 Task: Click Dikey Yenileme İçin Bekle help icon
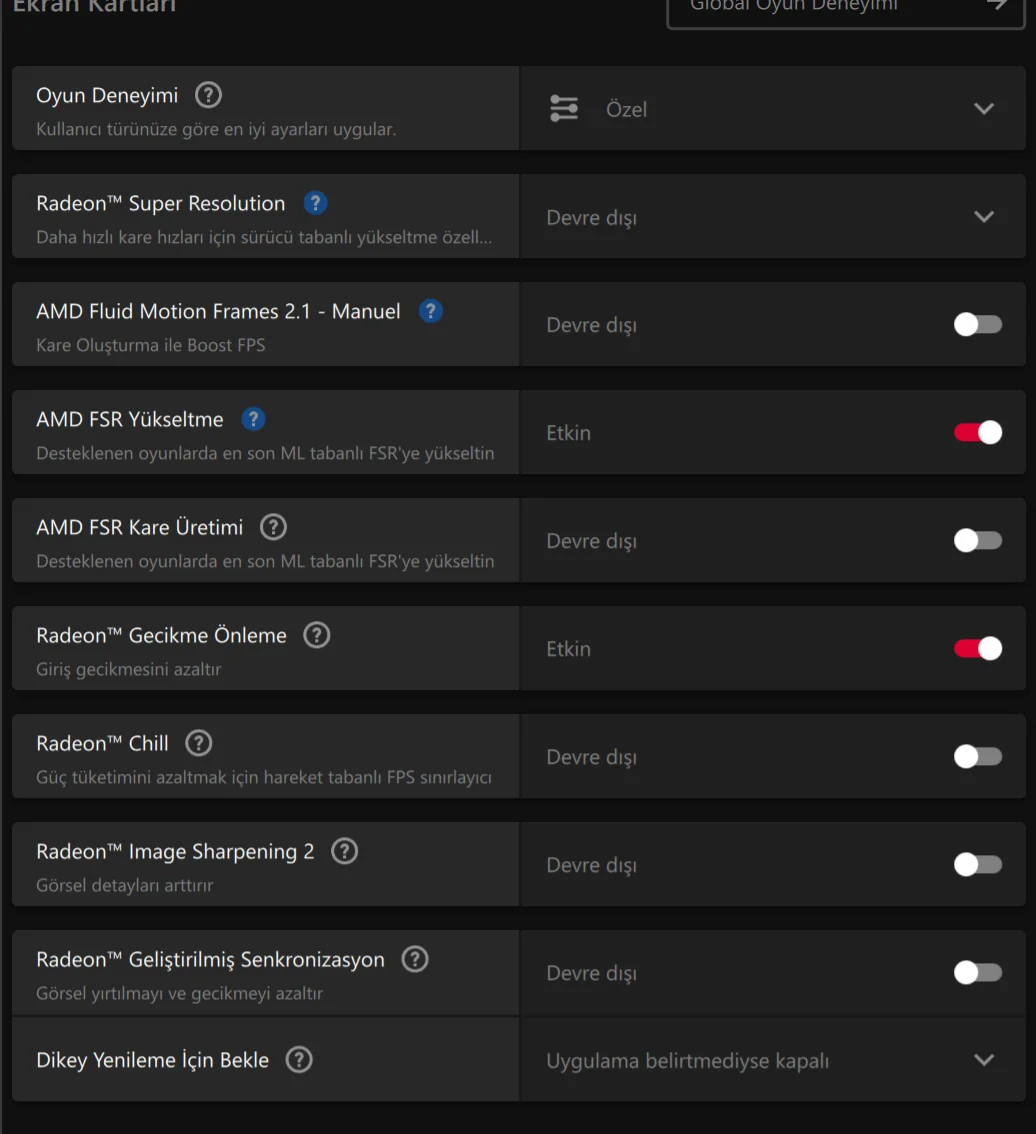(x=300, y=1060)
